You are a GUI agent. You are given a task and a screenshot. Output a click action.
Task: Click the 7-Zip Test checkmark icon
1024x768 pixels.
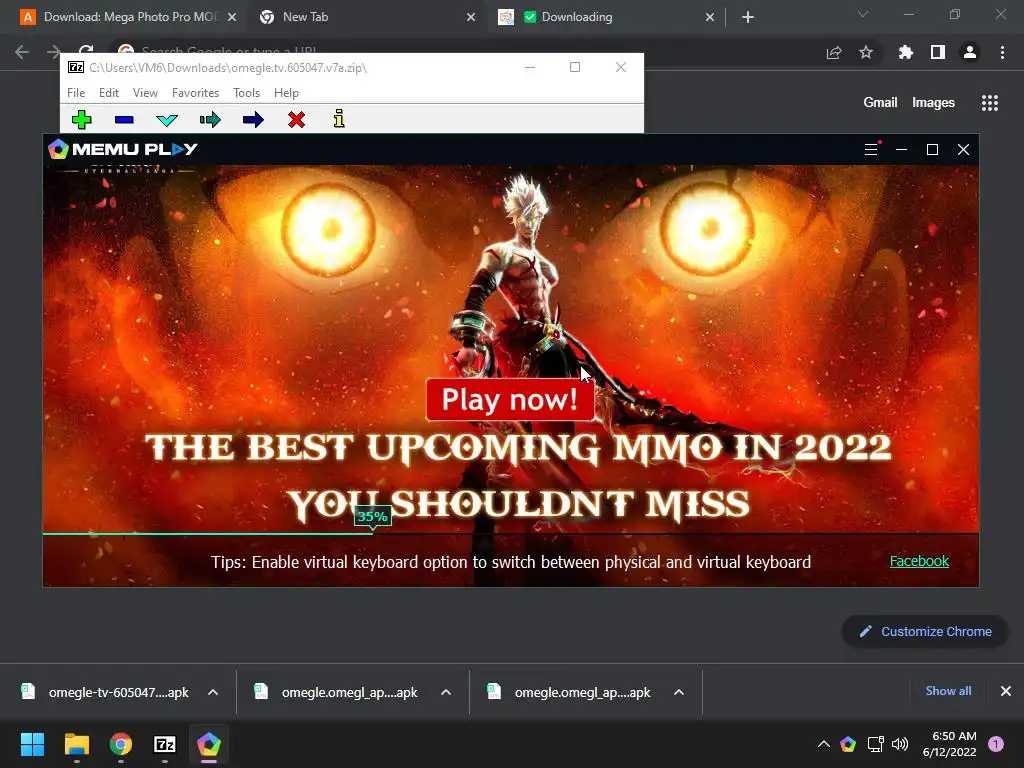(x=167, y=120)
